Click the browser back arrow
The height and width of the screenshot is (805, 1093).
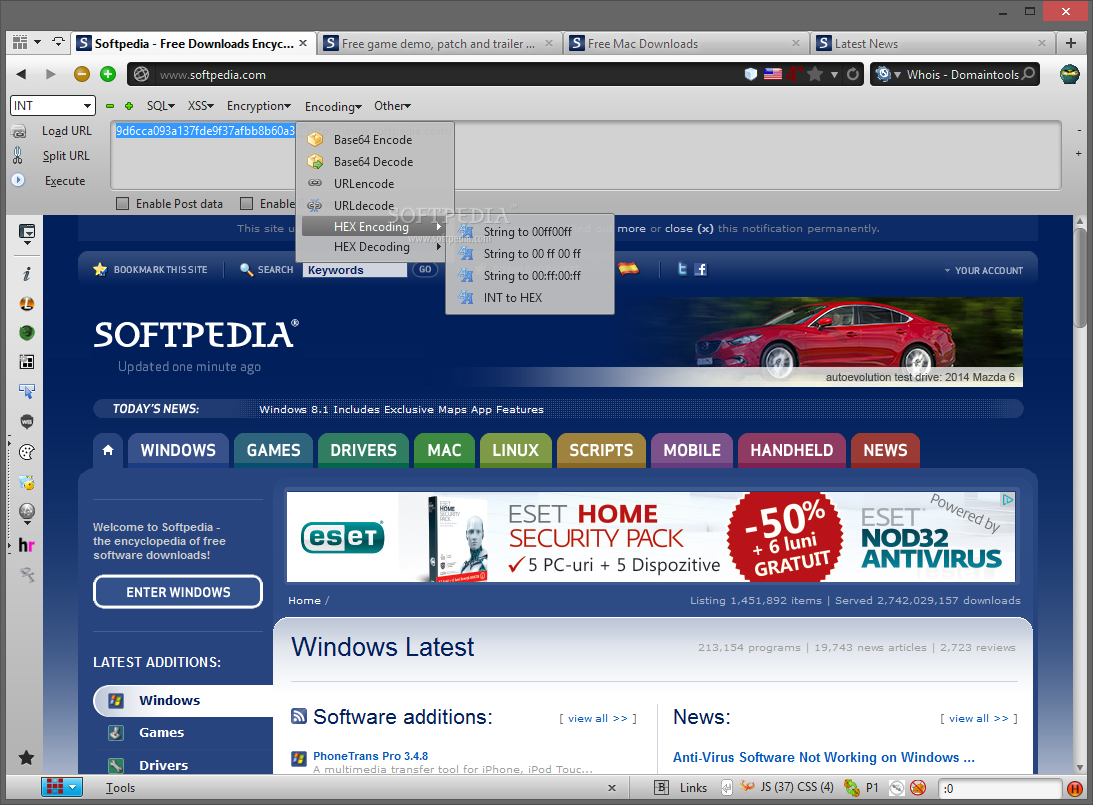click(x=22, y=74)
